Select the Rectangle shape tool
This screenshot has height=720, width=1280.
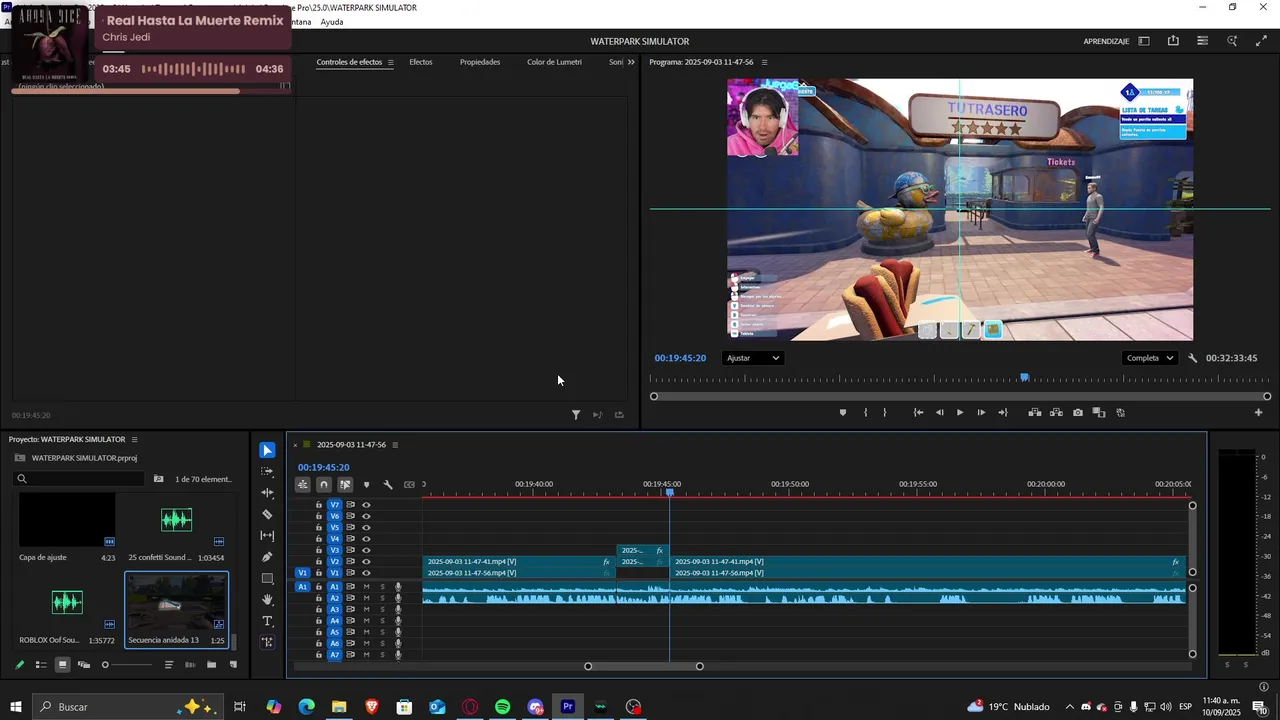(267, 579)
